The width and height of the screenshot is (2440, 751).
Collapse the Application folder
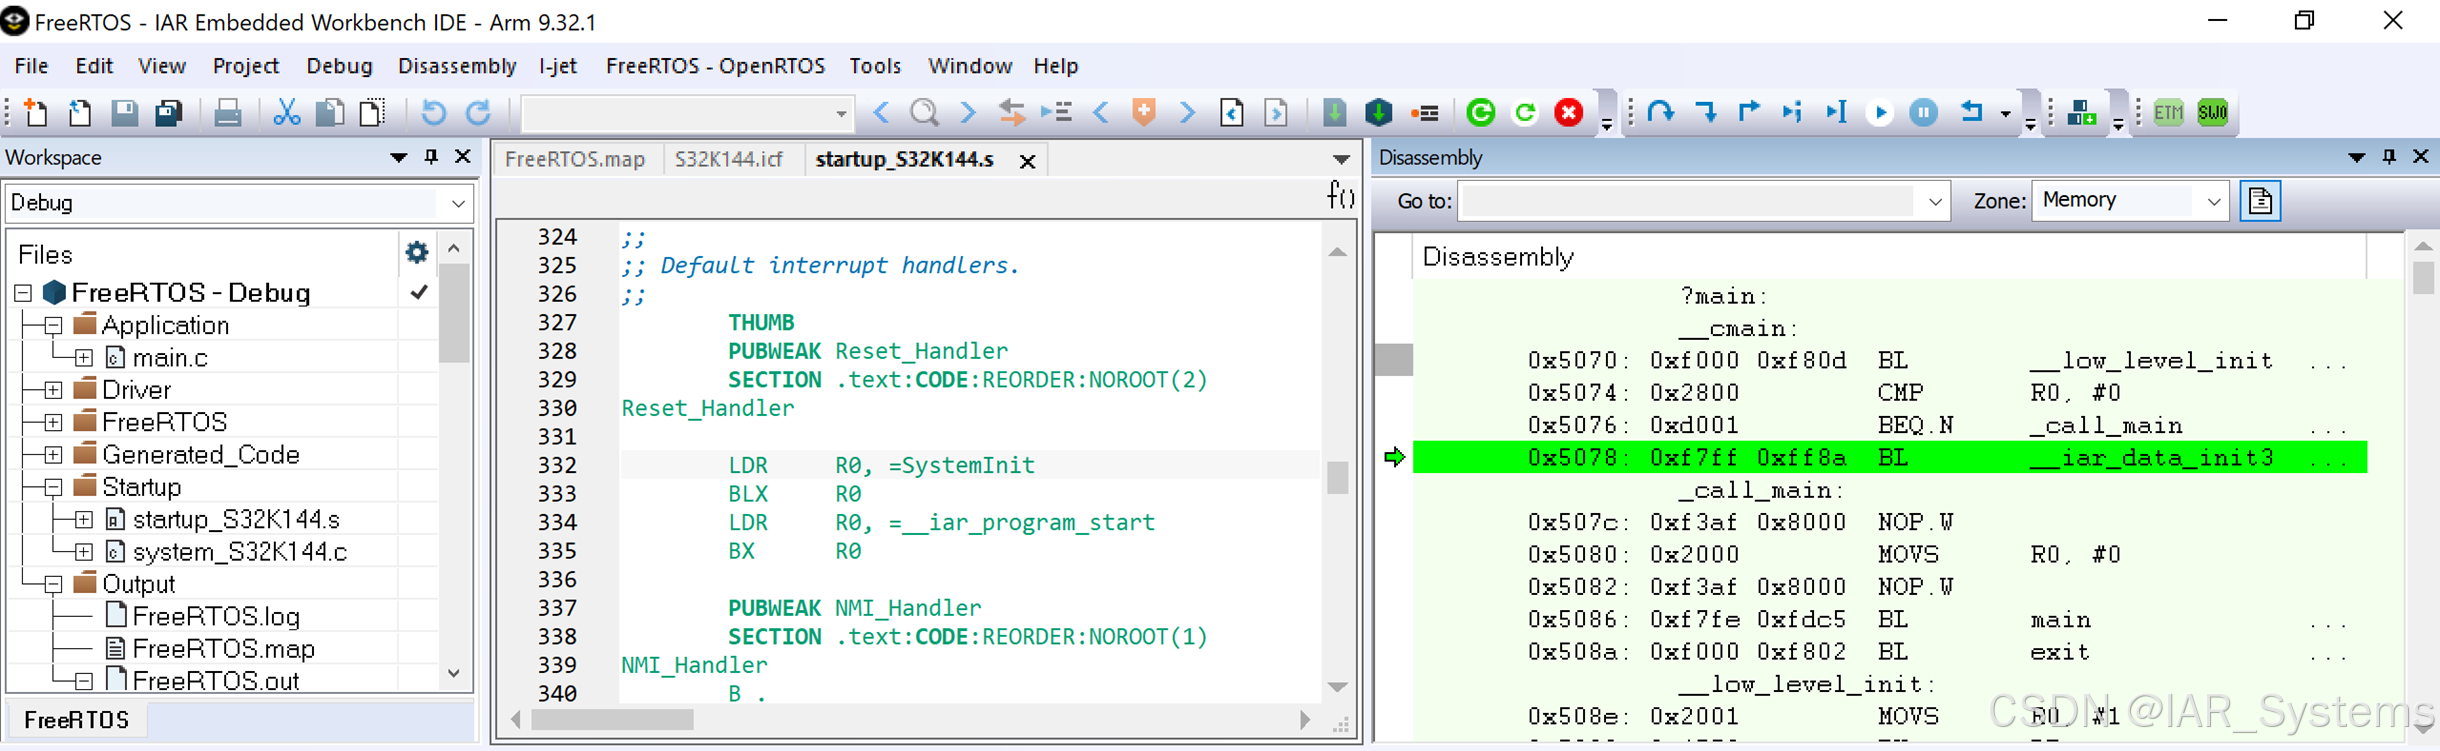[x=53, y=325]
